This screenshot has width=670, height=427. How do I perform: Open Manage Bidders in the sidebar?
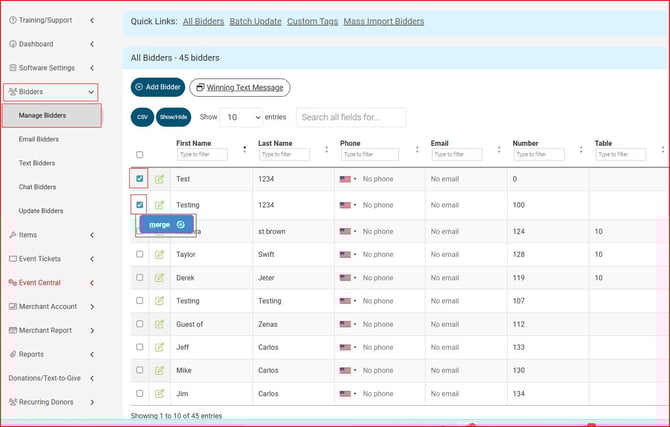(x=42, y=116)
